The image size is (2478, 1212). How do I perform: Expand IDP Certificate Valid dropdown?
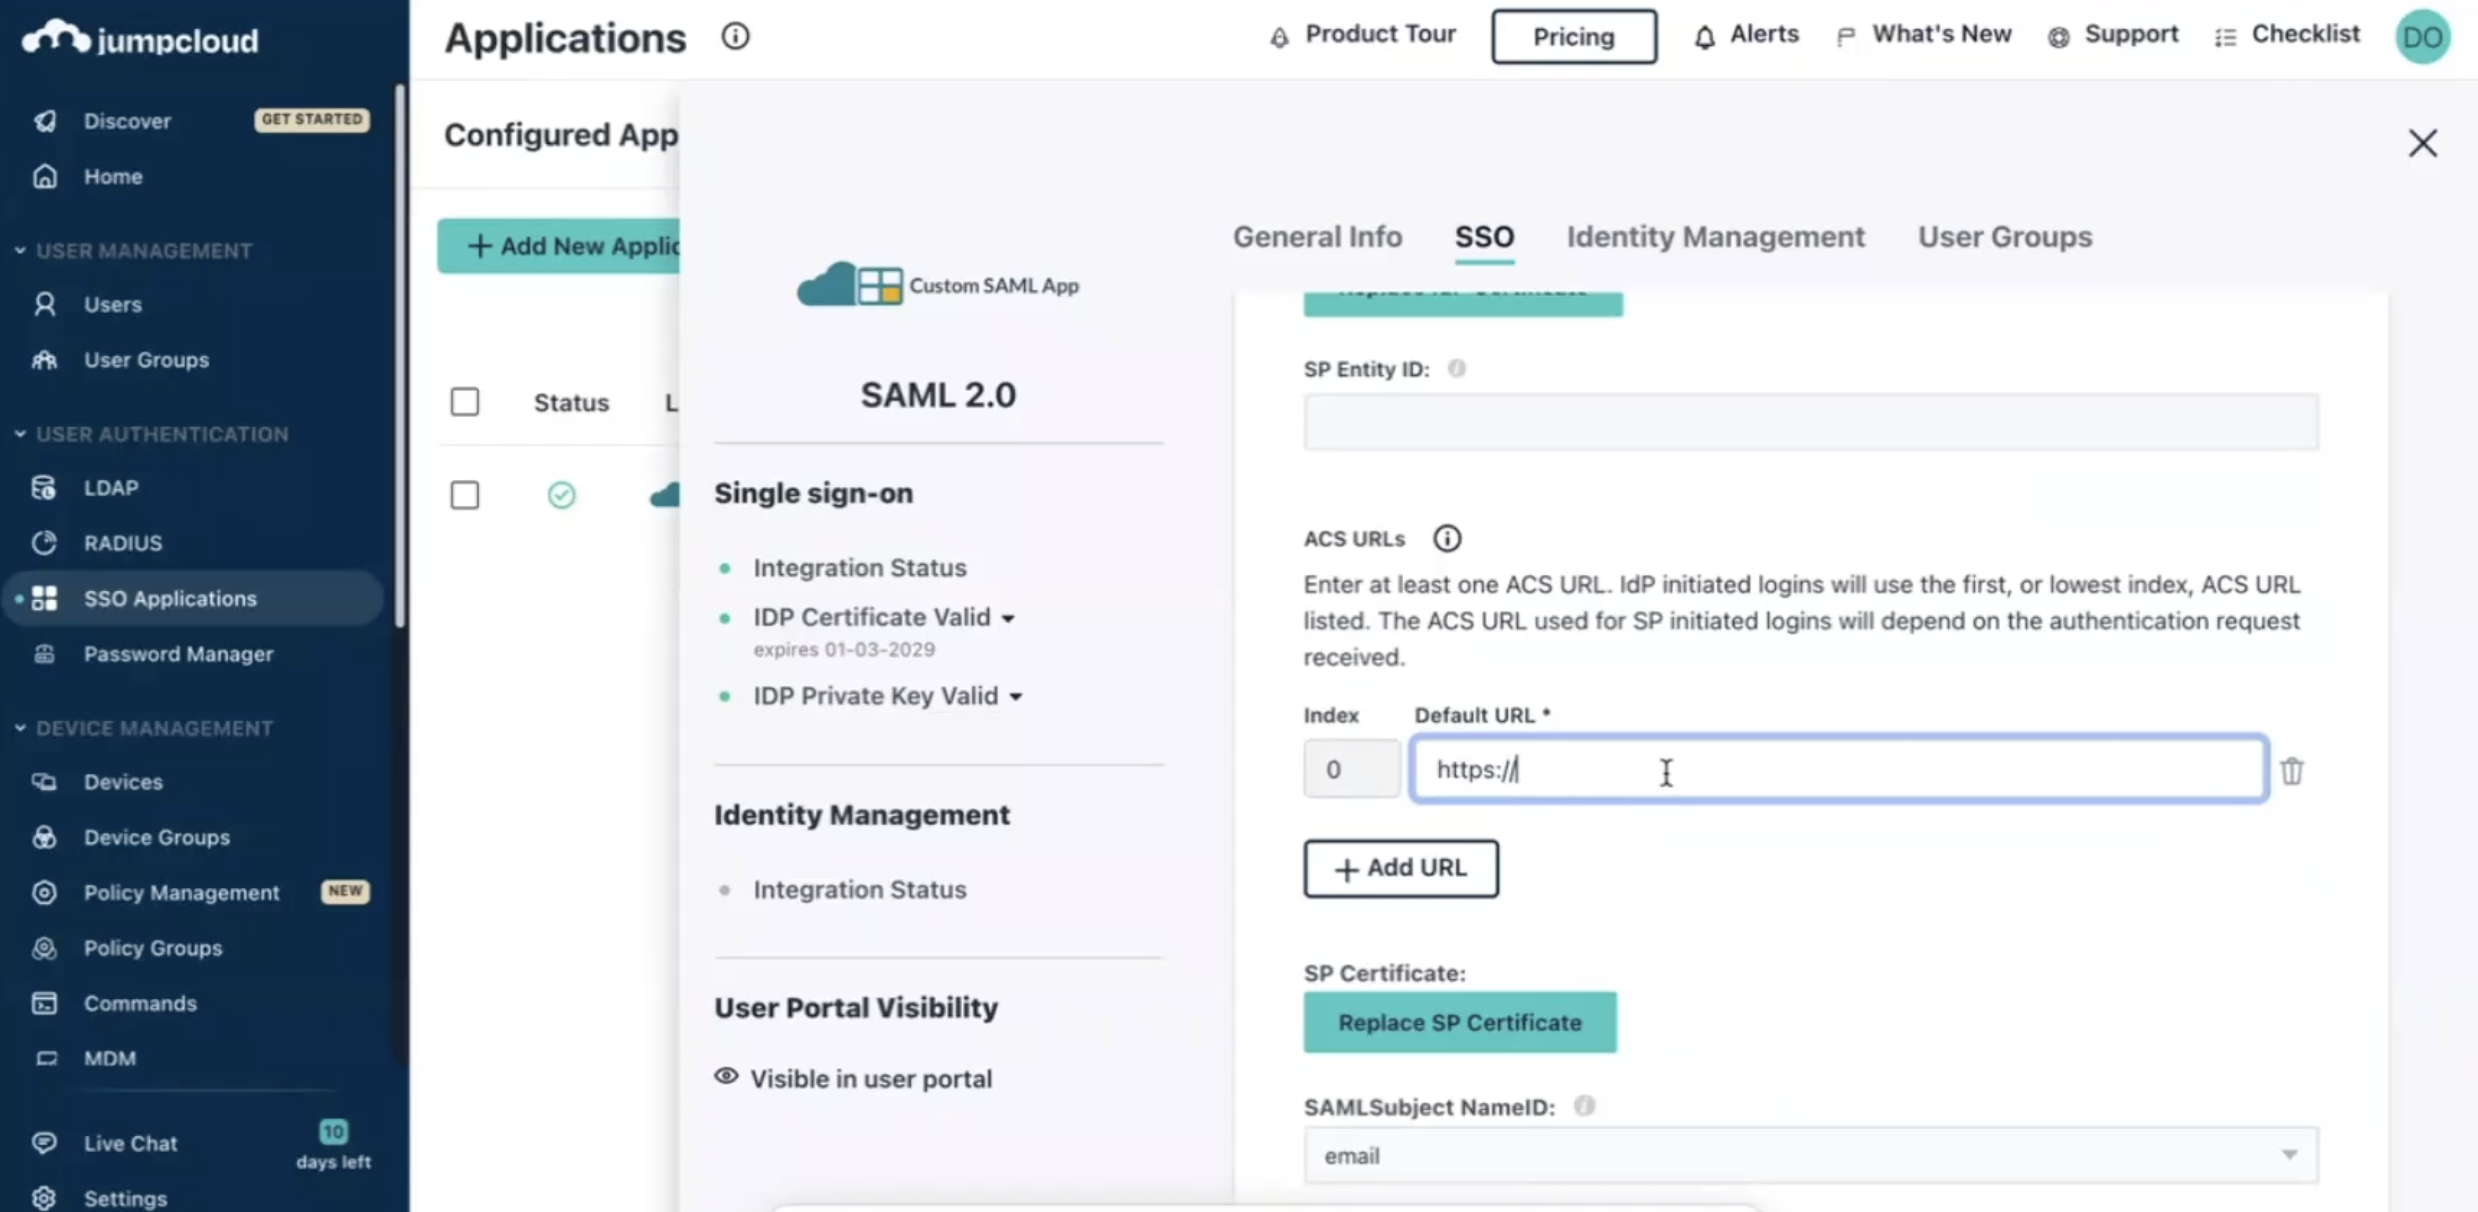point(1008,619)
